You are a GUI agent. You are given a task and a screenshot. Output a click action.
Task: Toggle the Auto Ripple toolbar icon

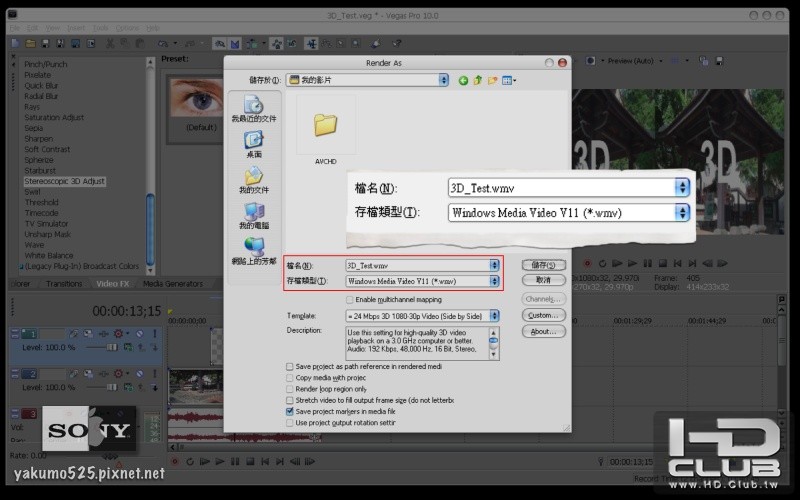[252, 44]
